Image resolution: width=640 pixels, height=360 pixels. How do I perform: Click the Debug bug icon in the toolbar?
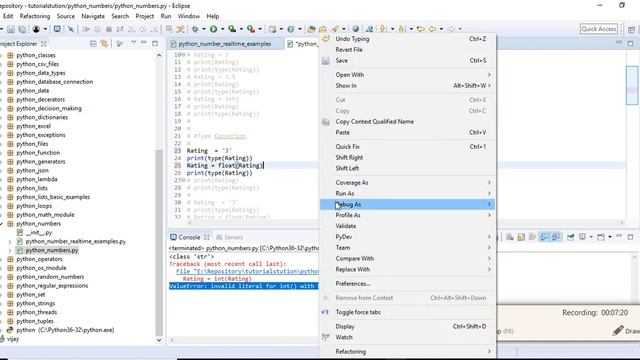(x=195, y=29)
